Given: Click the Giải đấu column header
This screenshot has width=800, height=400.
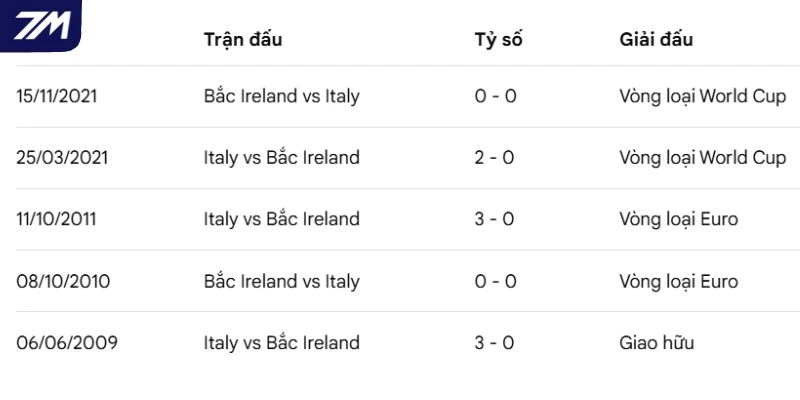Looking at the screenshot, I should pos(656,40).
